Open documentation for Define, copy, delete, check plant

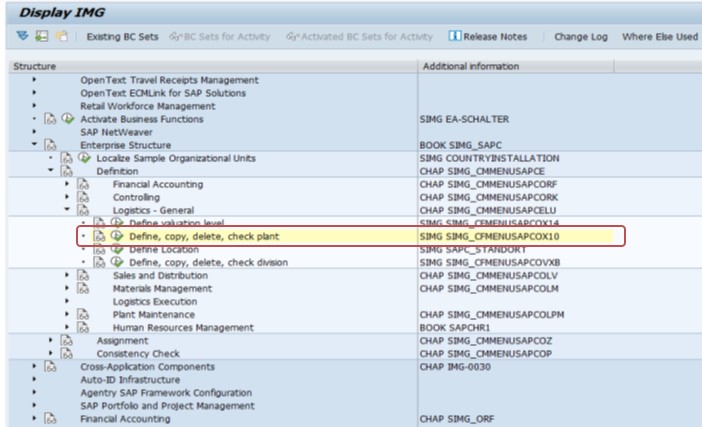99,236
